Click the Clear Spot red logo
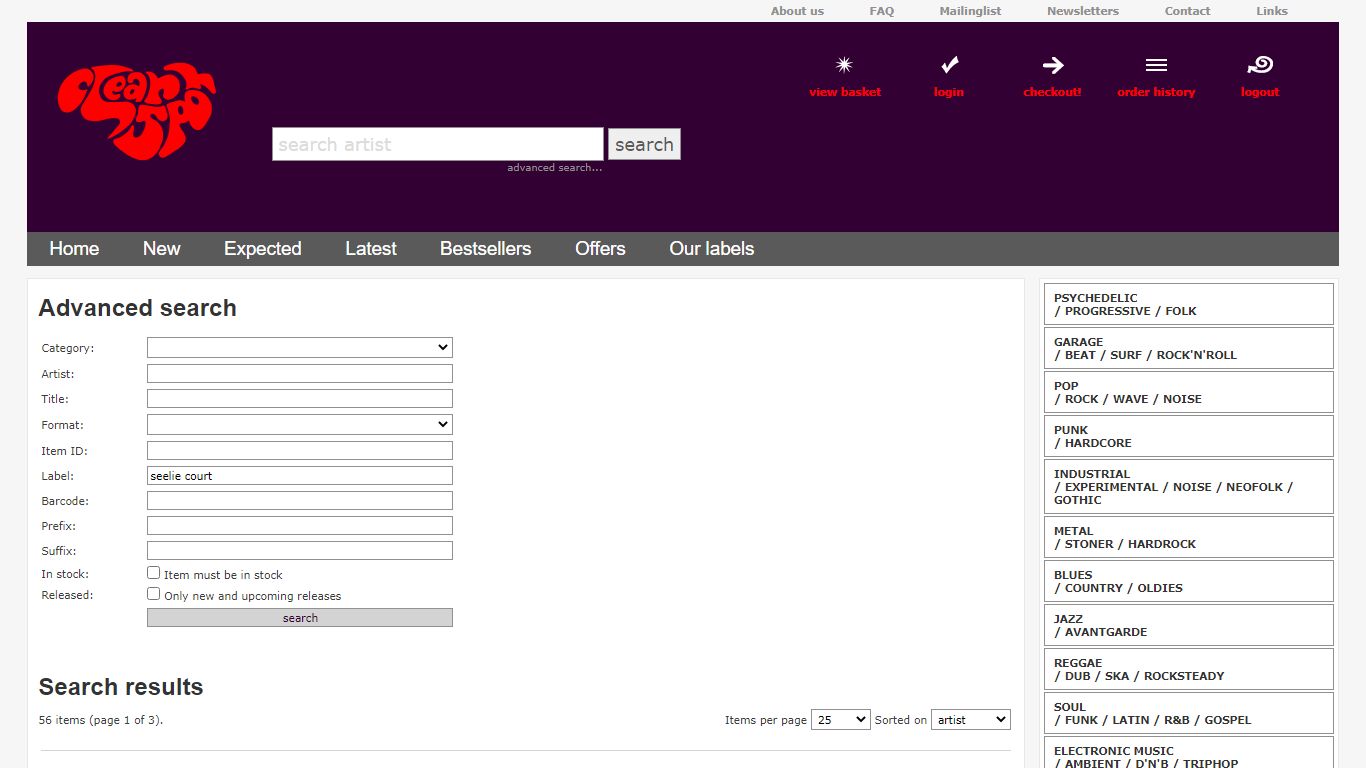This screenshot has height=768, width=1366. pyautogui.click(x=137, y=111)
